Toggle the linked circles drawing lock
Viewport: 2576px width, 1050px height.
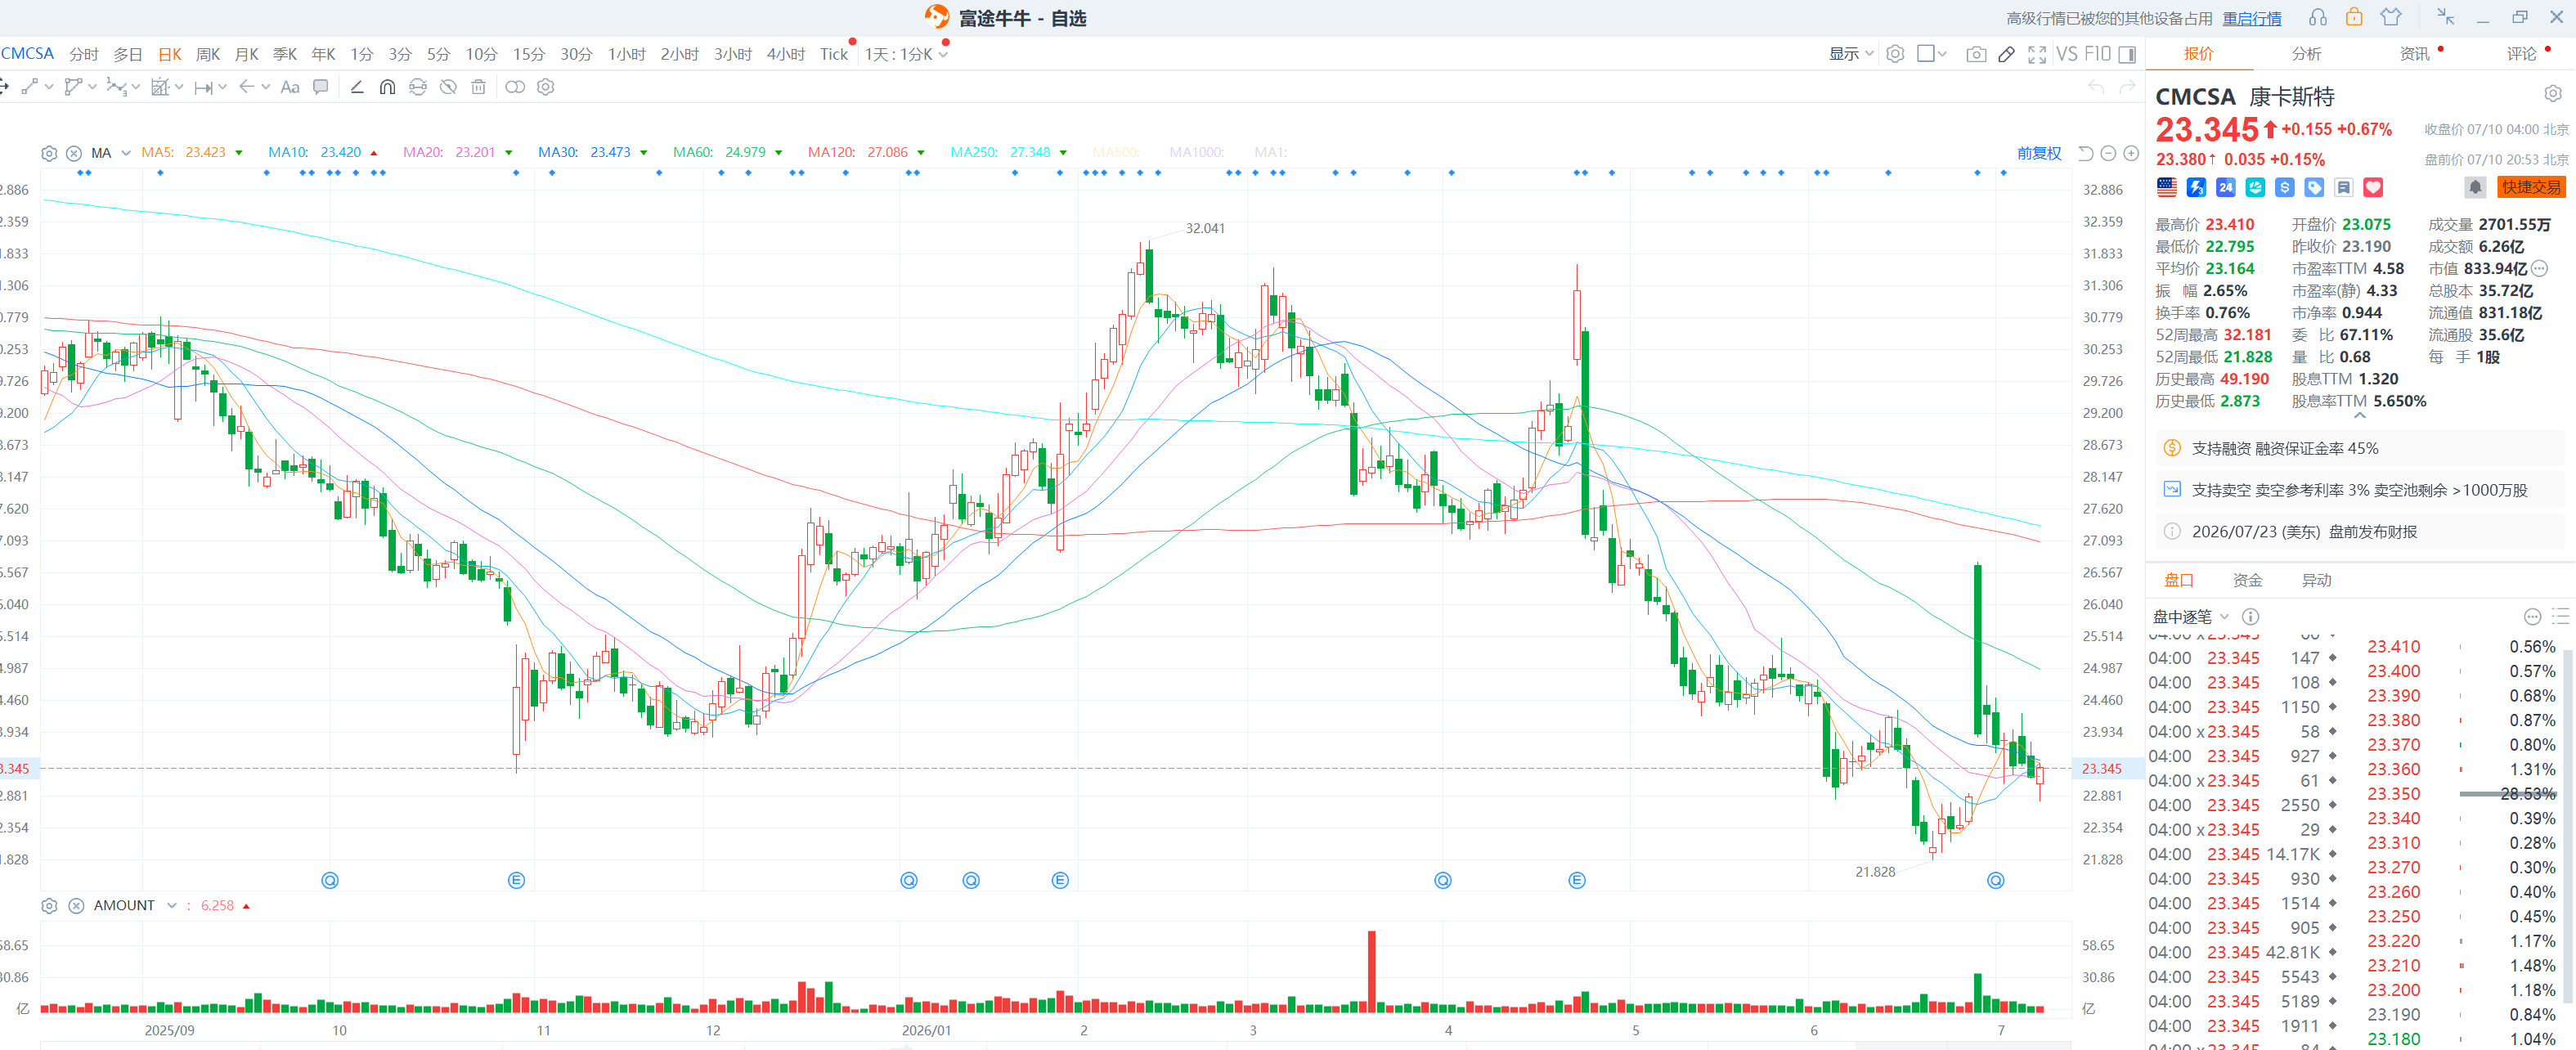(514, 87)
